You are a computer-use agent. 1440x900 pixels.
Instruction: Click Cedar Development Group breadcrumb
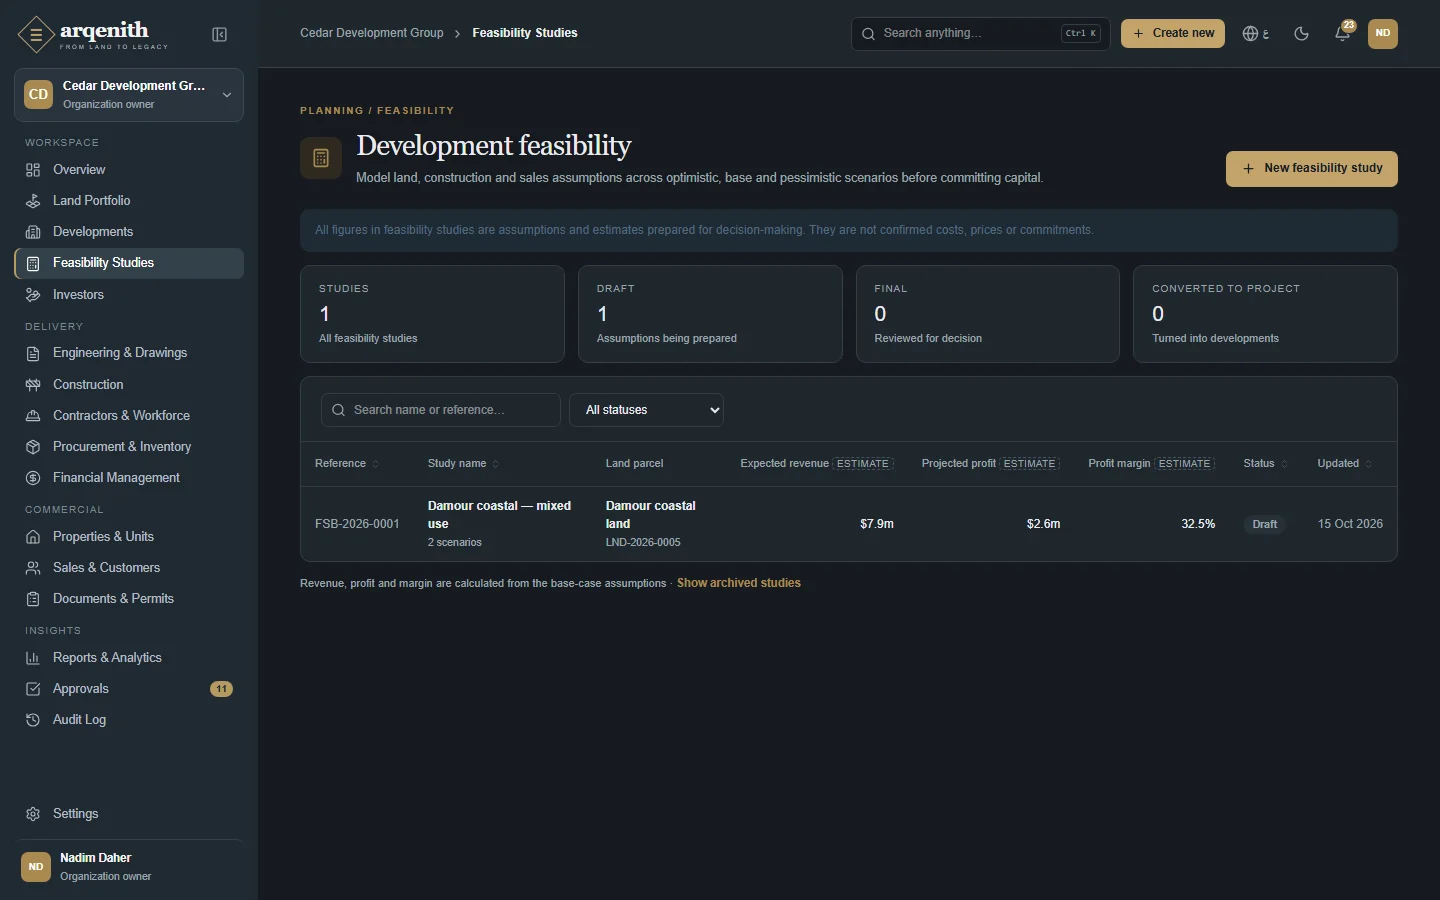(x=372, y=33)
